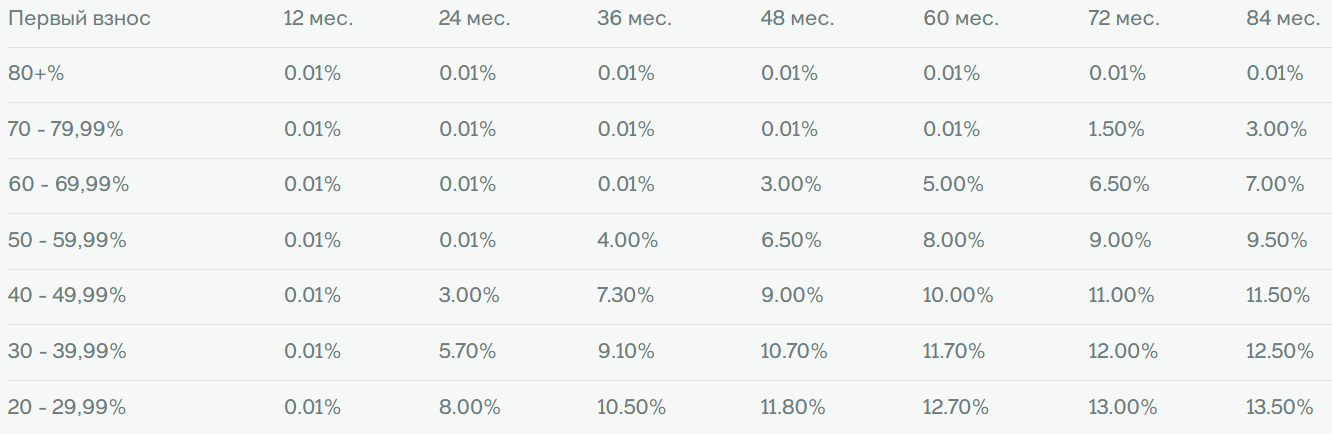1332x434 pixels.
Task: Click the "20 - 29,99%" row label
Action: point(66,407)
